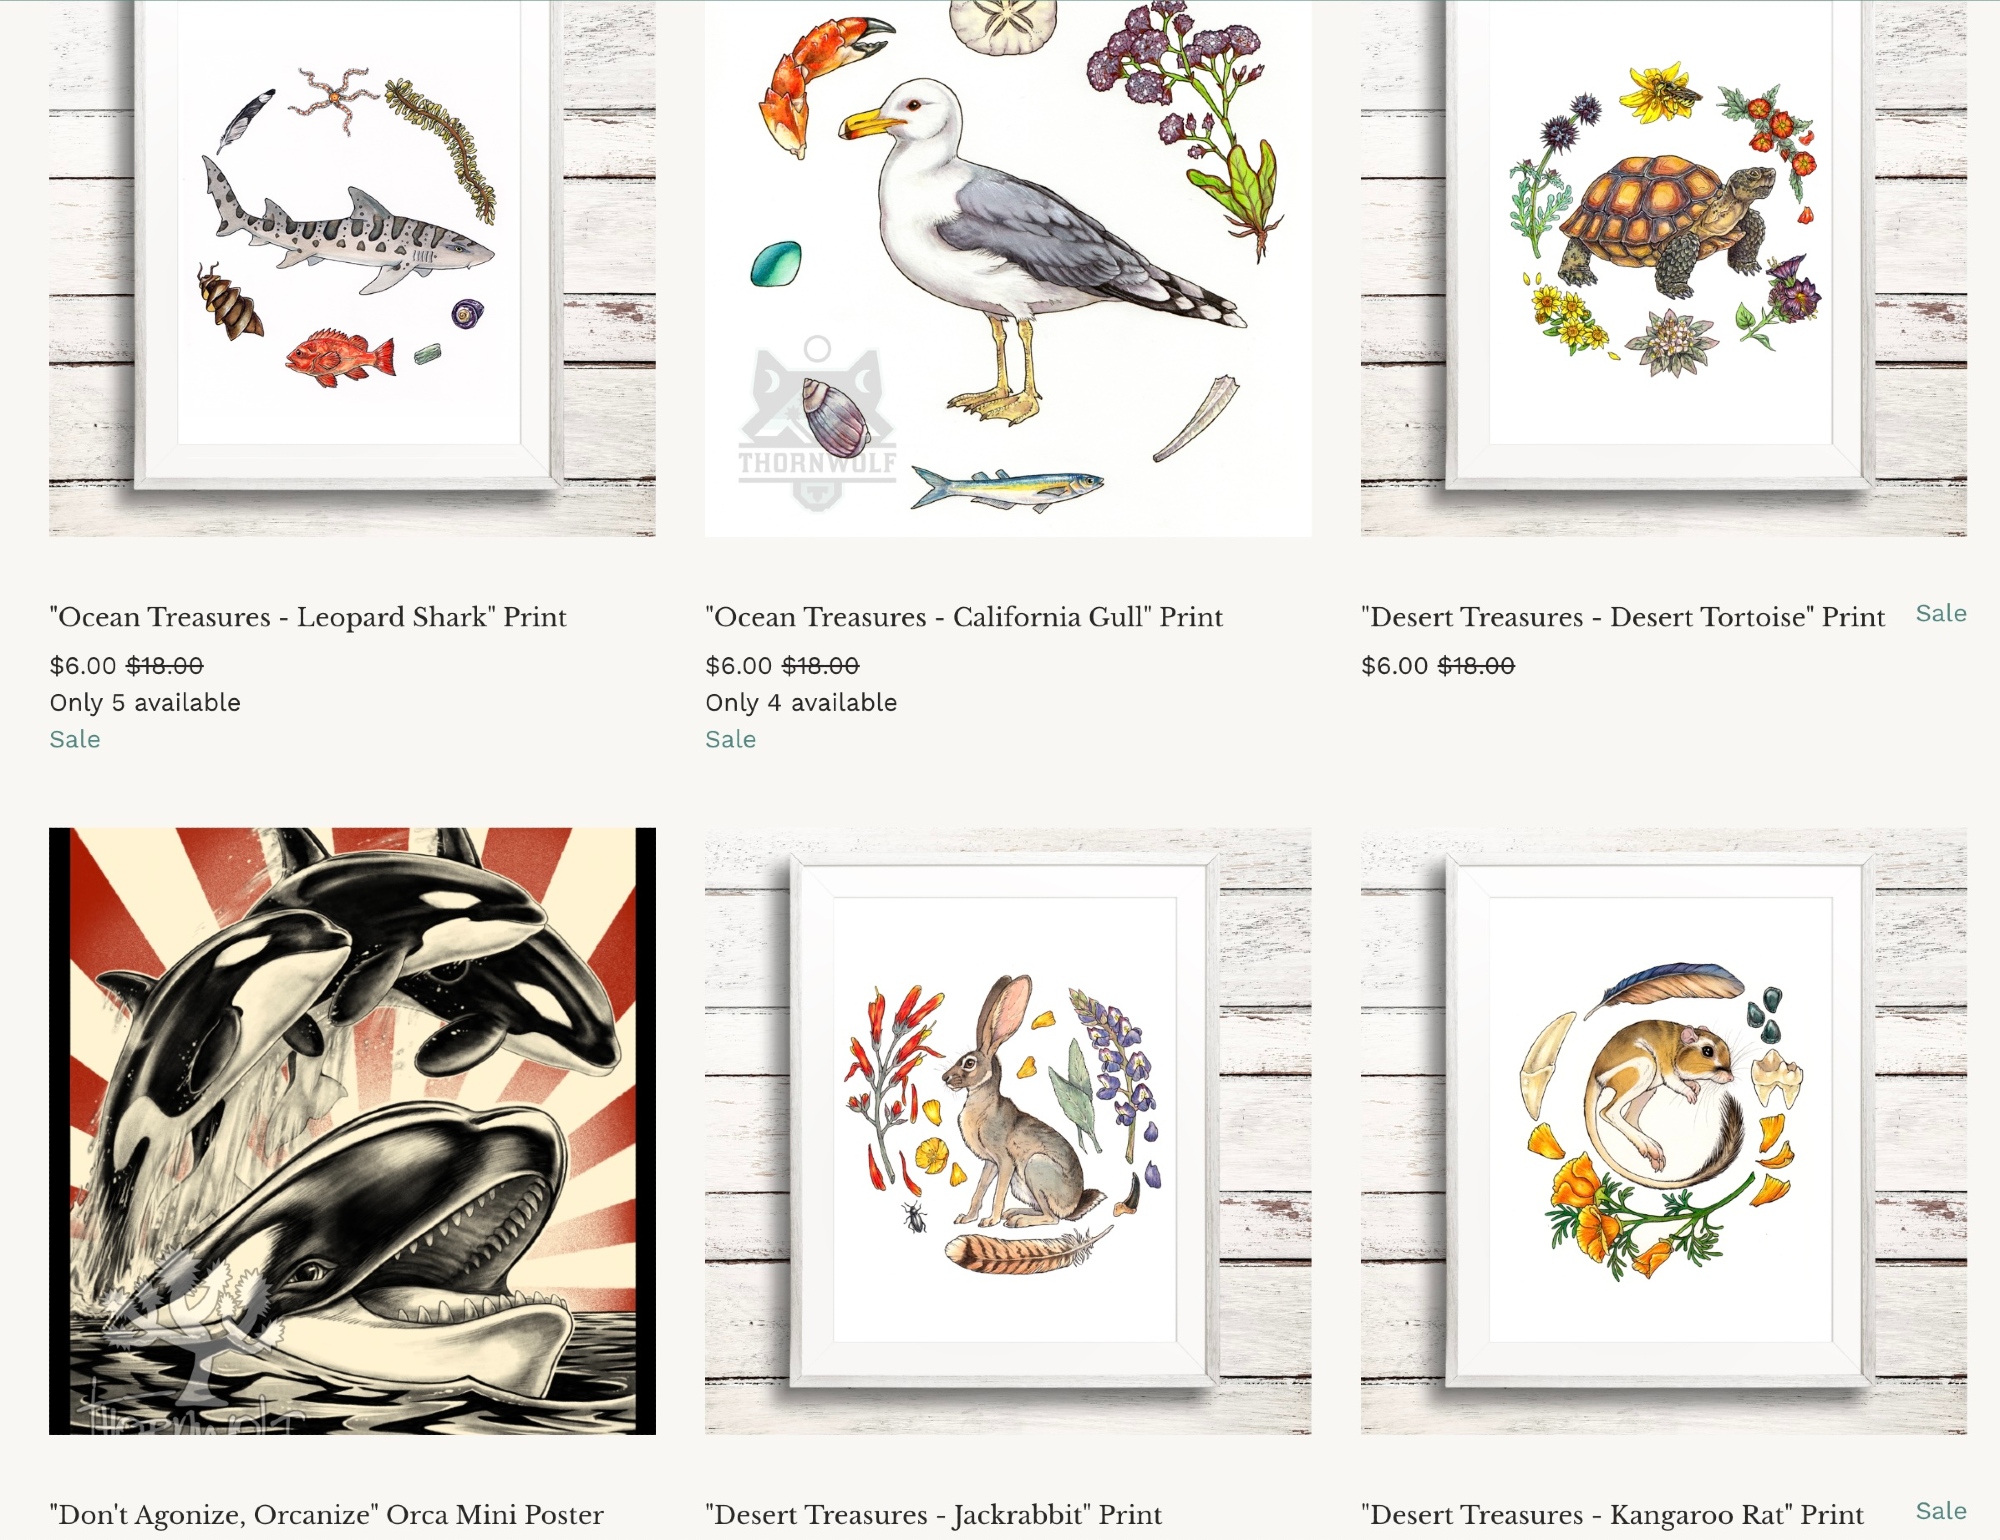Click the Thornwolf watermark logo on gull image
The width and height of the screenshot is (2000, 1540).
pos(818,424)
